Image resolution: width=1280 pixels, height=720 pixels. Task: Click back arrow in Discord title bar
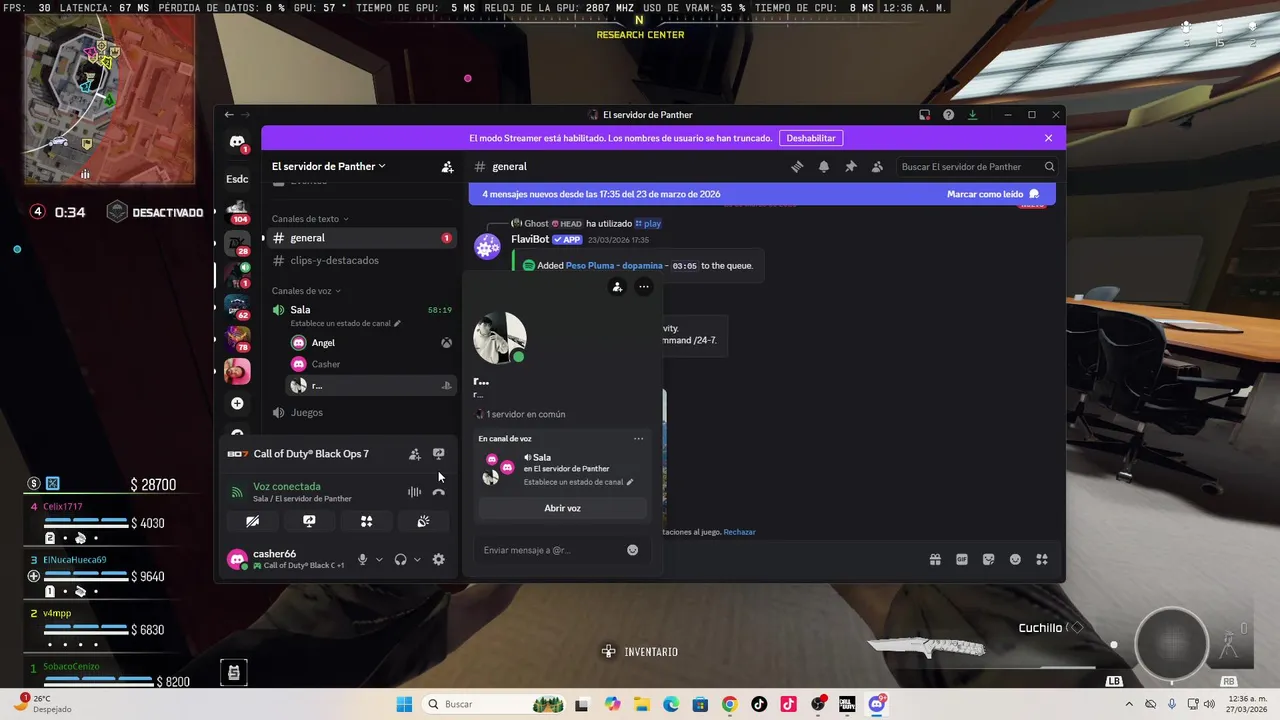tap(229, 115)
